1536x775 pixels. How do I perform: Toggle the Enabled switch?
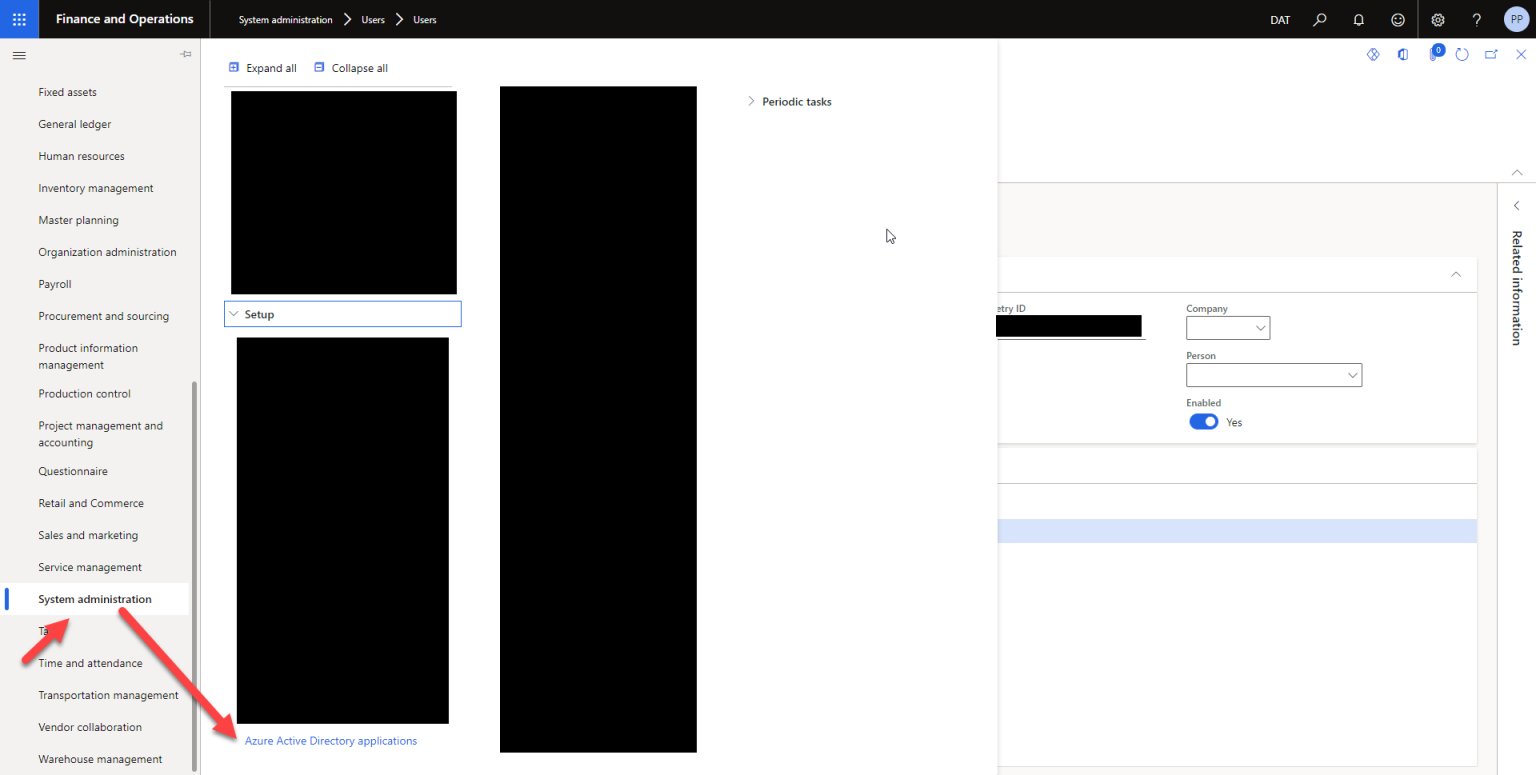coord(1203,422)
